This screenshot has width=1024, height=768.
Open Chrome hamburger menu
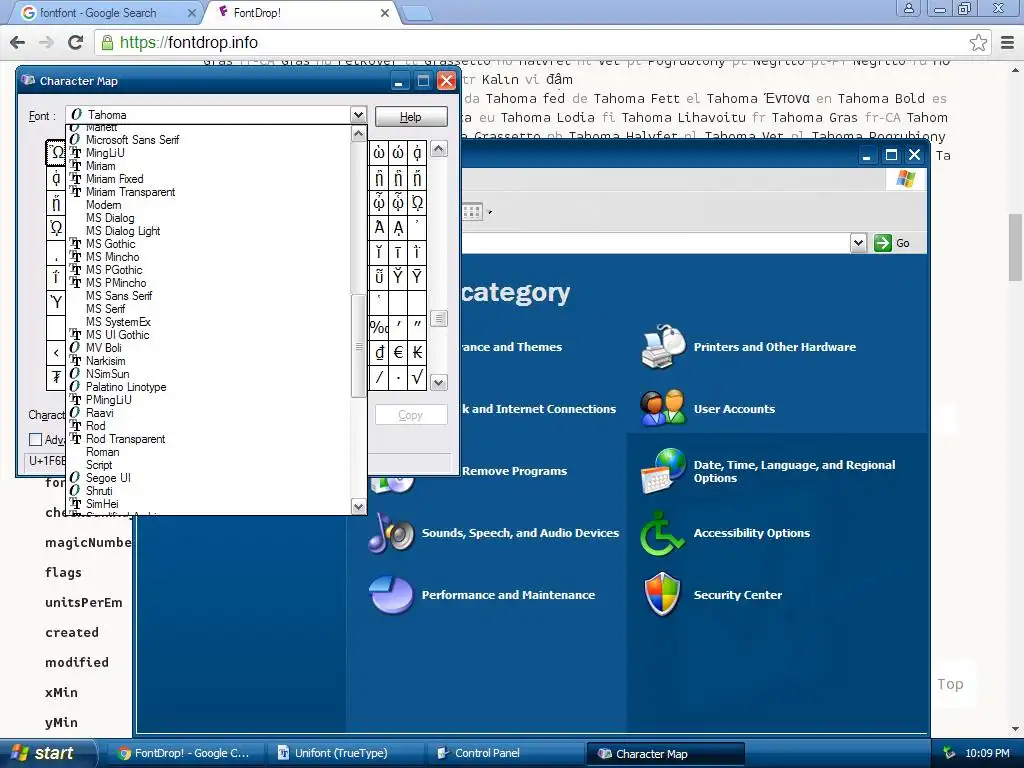pos(1007,42)
